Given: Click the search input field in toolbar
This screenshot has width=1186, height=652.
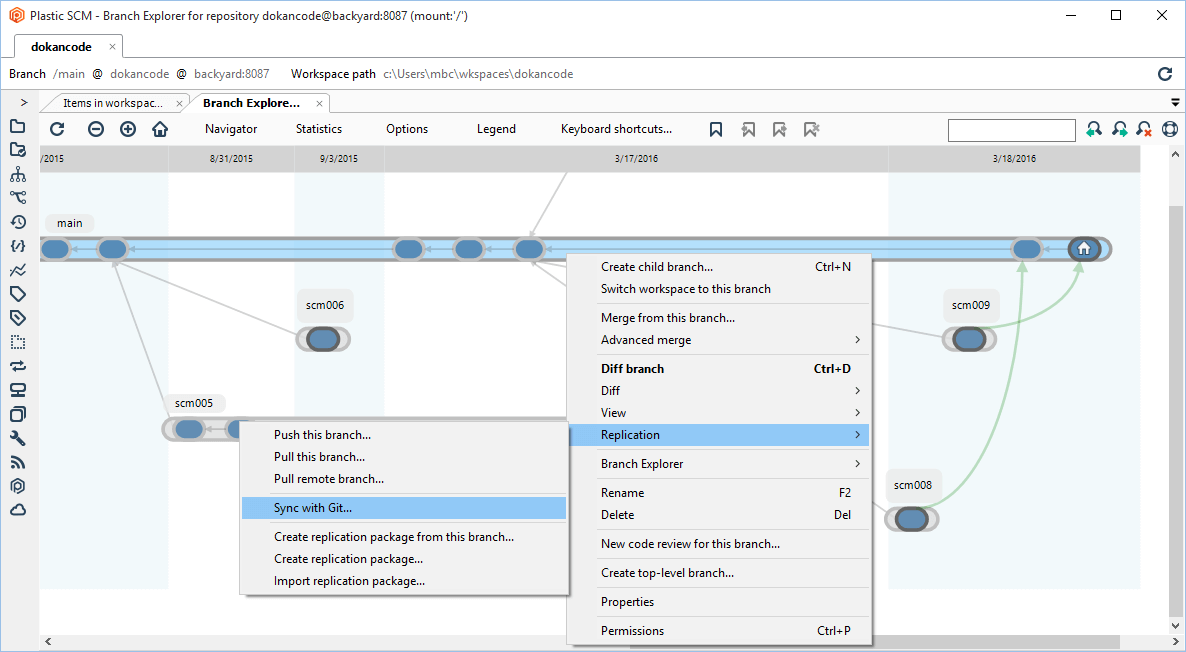Looking at the screenshot, I should pyautogui.click(x=1011, y=130).
